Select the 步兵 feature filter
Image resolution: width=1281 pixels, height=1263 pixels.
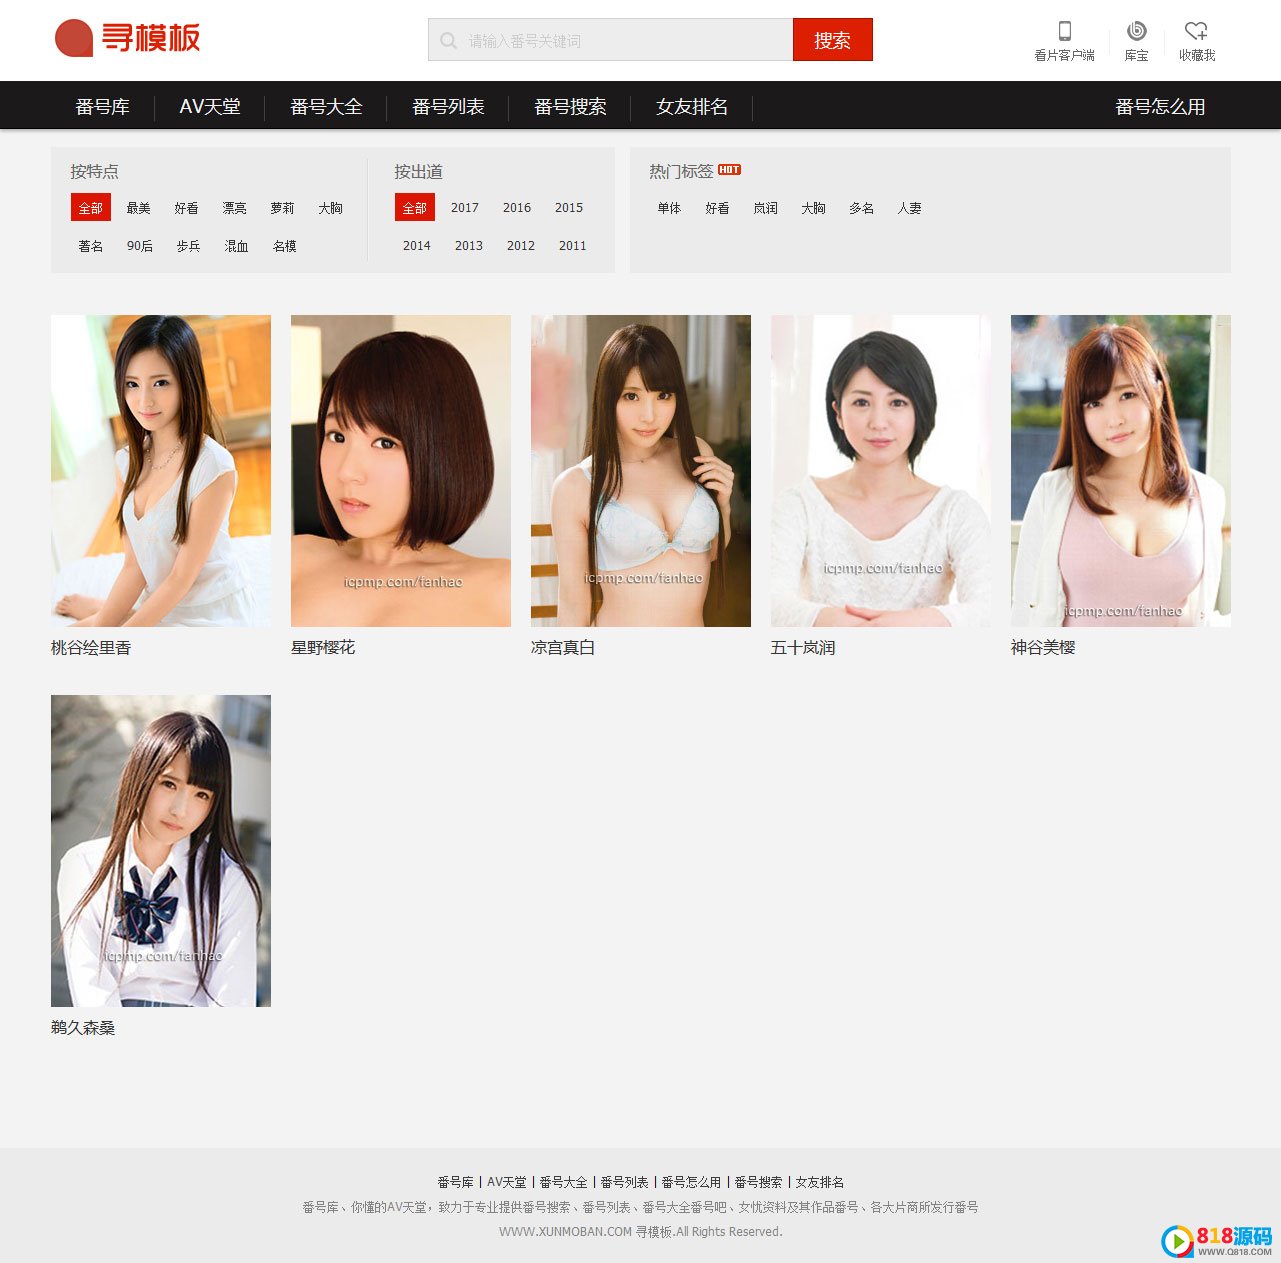coord(189,246)
